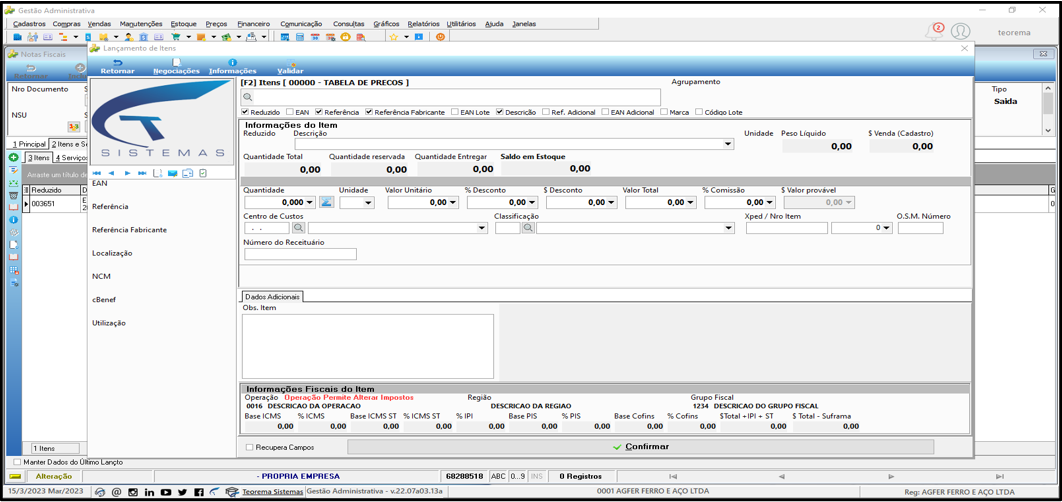
Task: Select the Dados Adicionais tab
Action: click(x=272, y=296)
